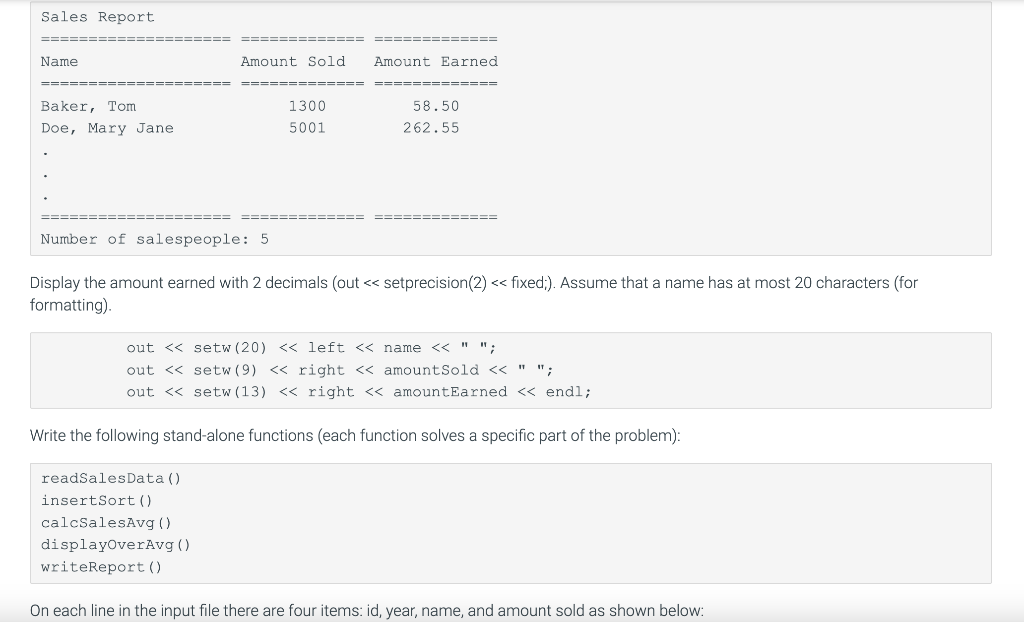Click the writeReport() function name

[102, 567]
